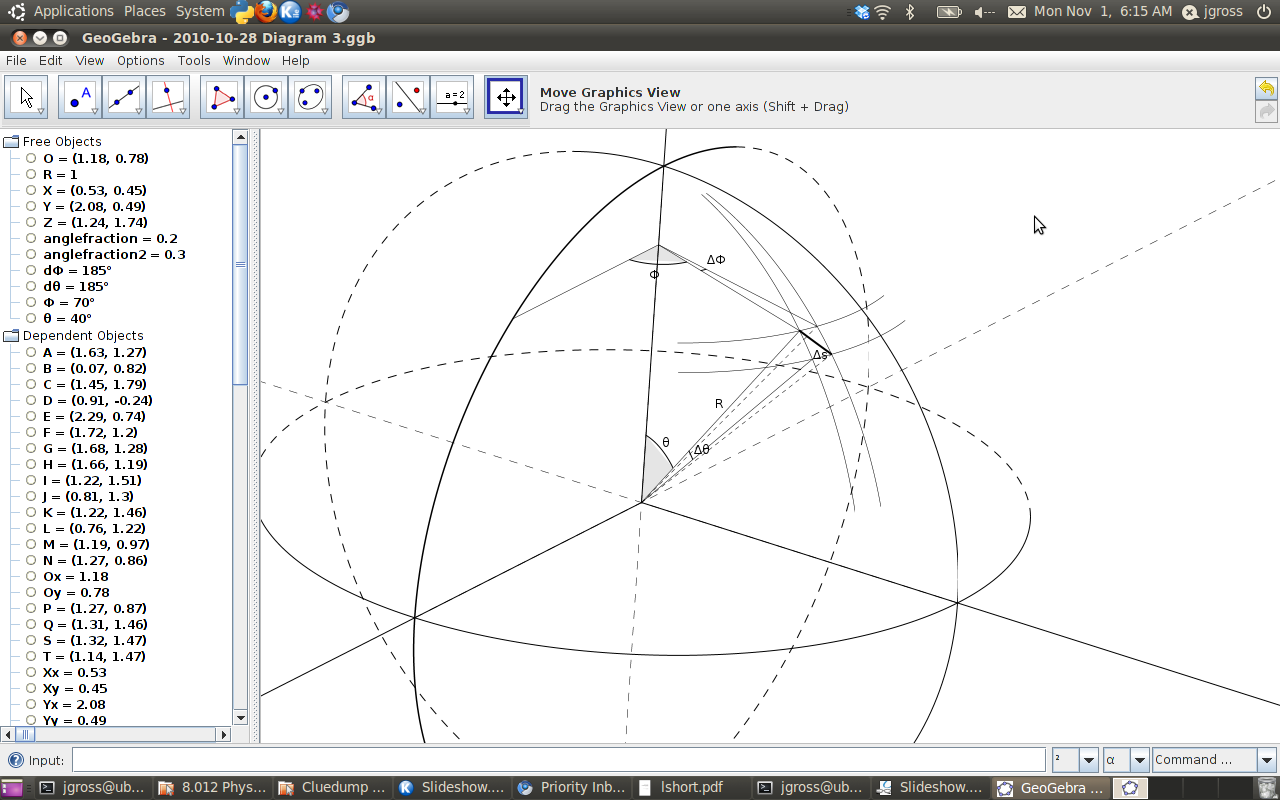Select the Ellipse tool
Screen dimensions: 1280x800
pos(310,97)
